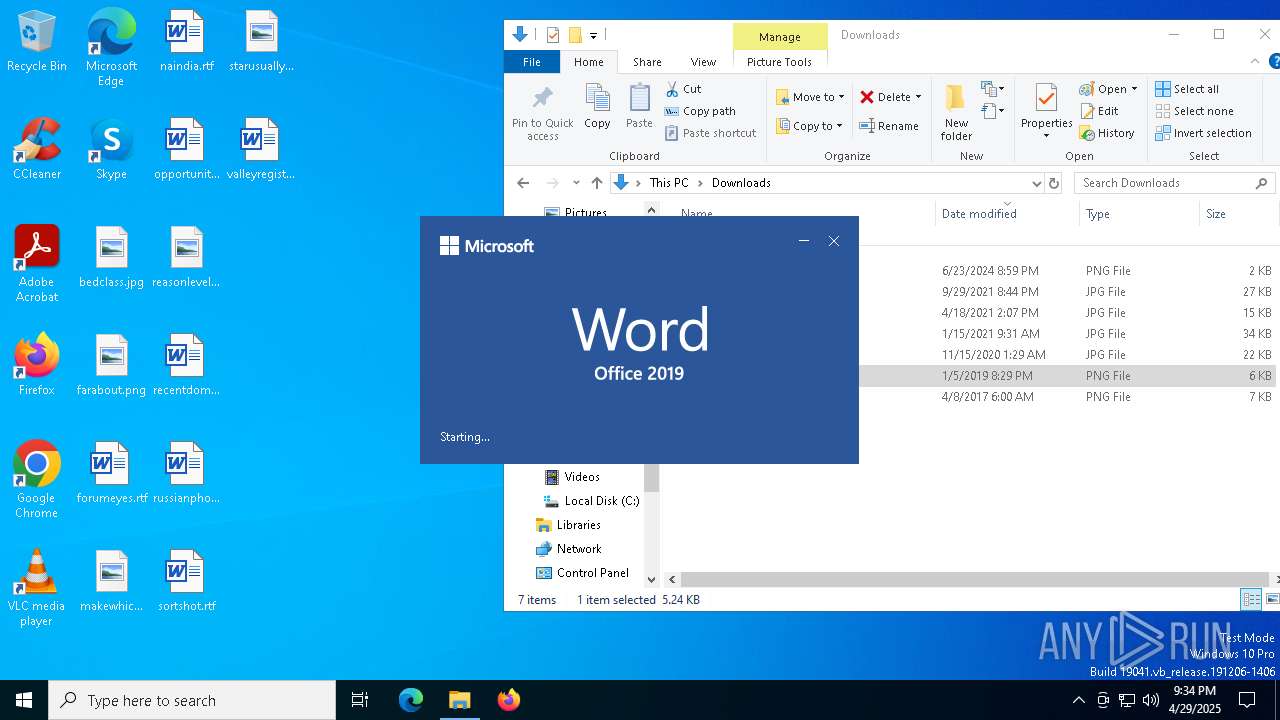1280x720 pixels.
Task: Switch to the Share ribbon tab
Action: tap(647, 62)
